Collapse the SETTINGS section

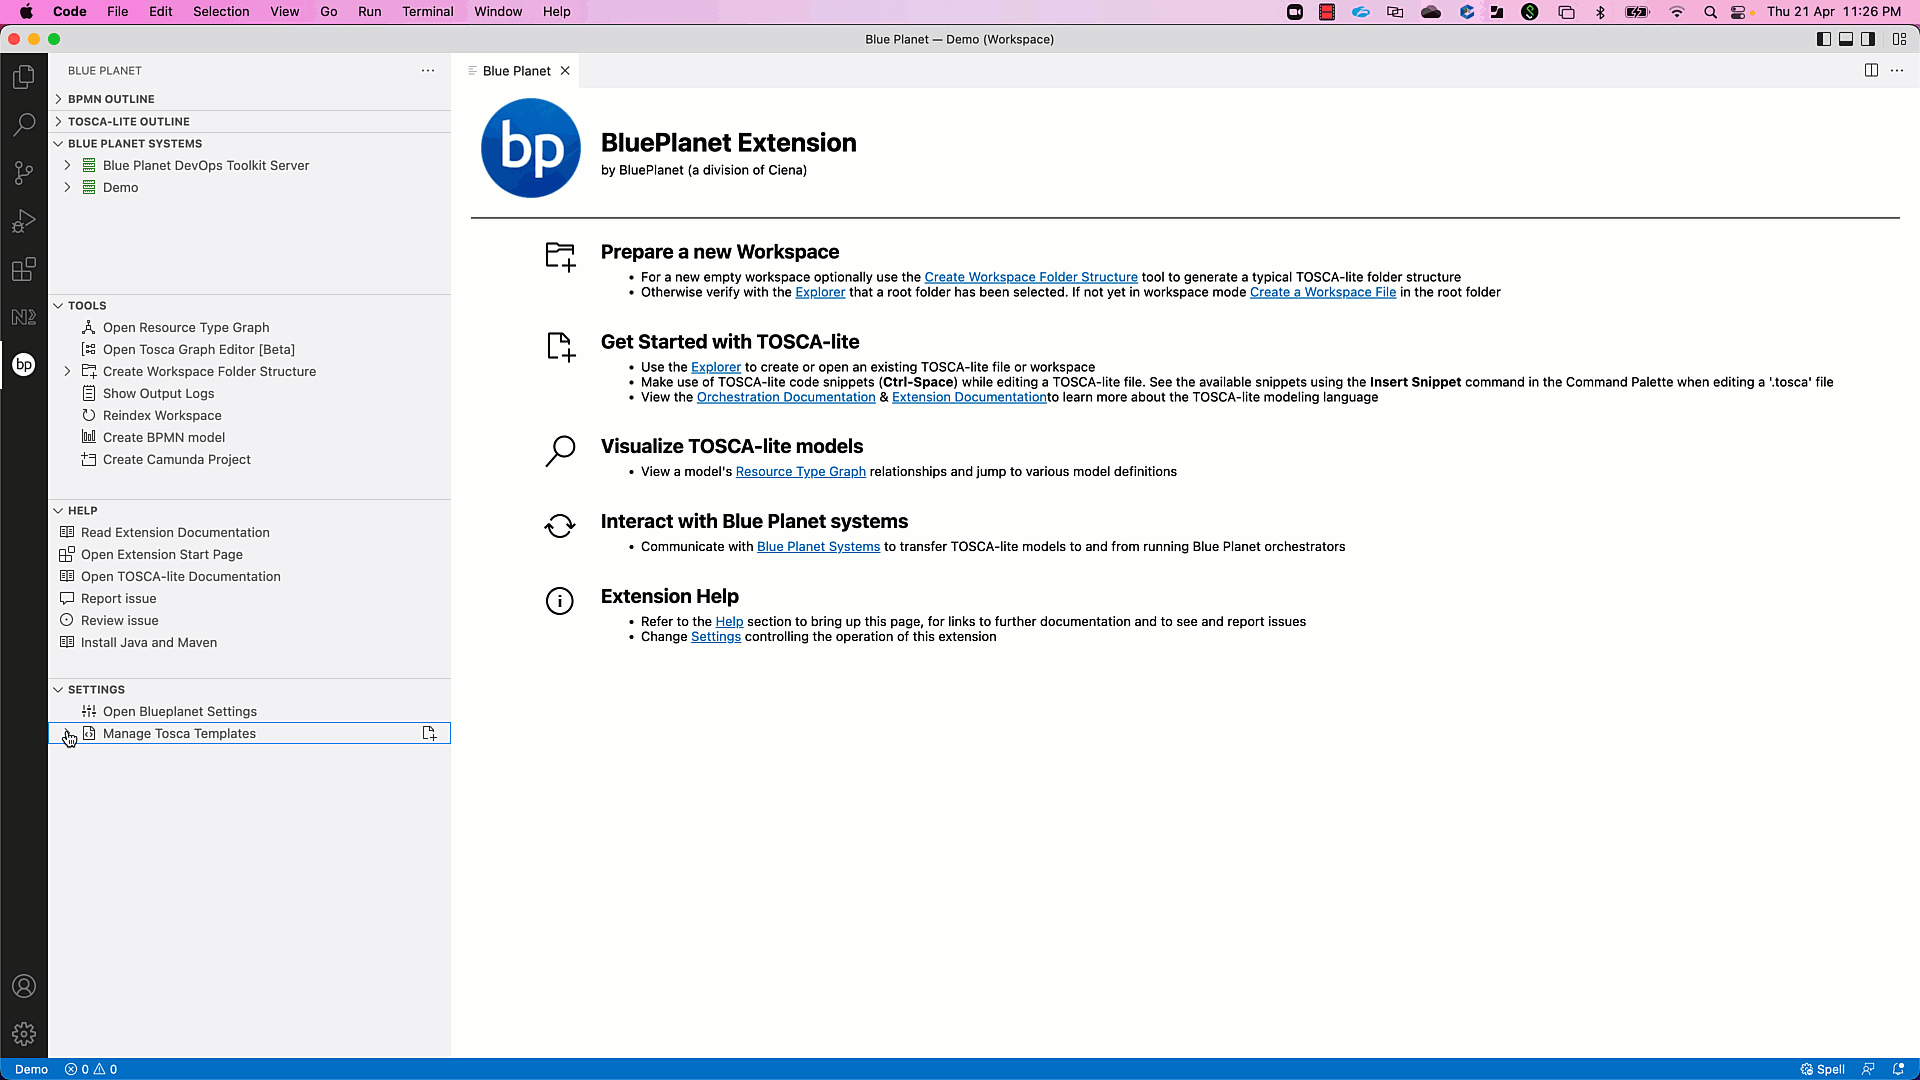click(250, 690)
